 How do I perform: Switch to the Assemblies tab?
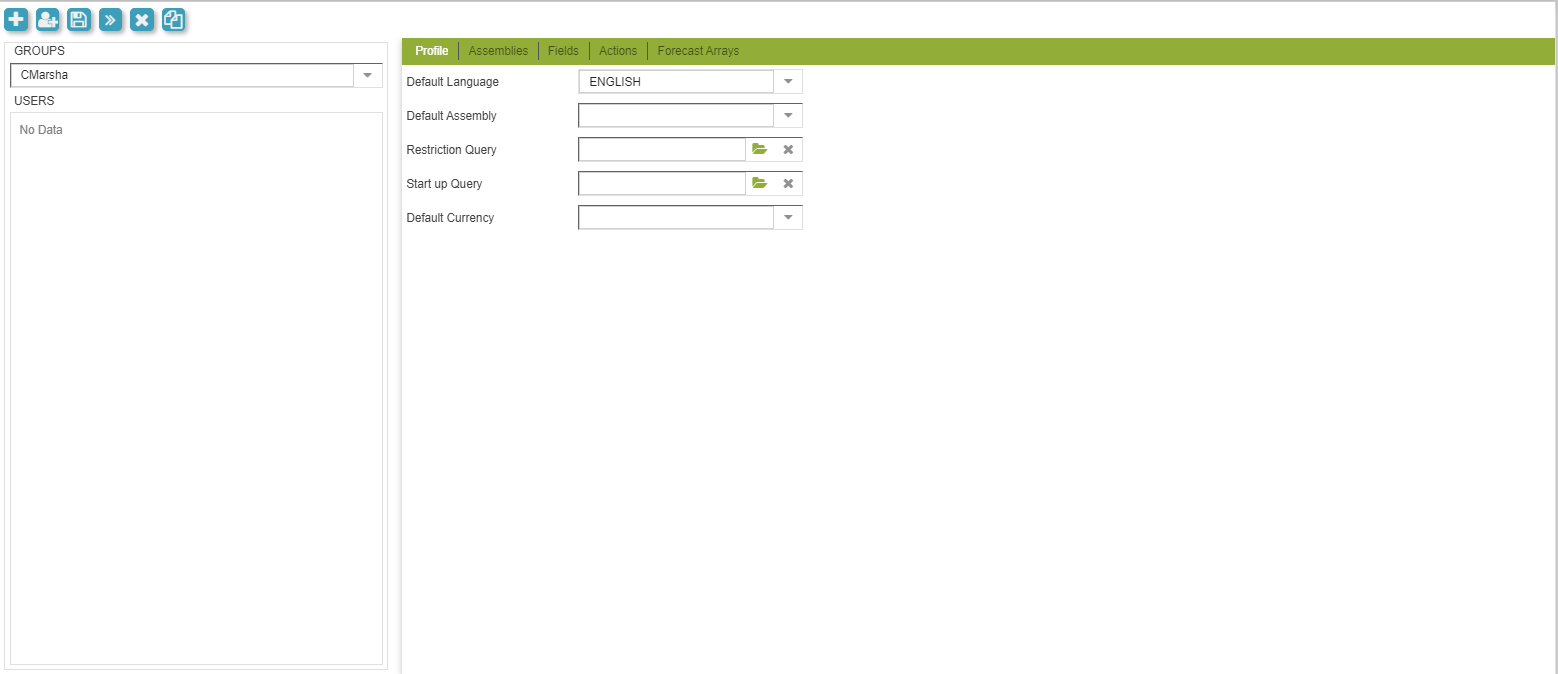[498, 51]
